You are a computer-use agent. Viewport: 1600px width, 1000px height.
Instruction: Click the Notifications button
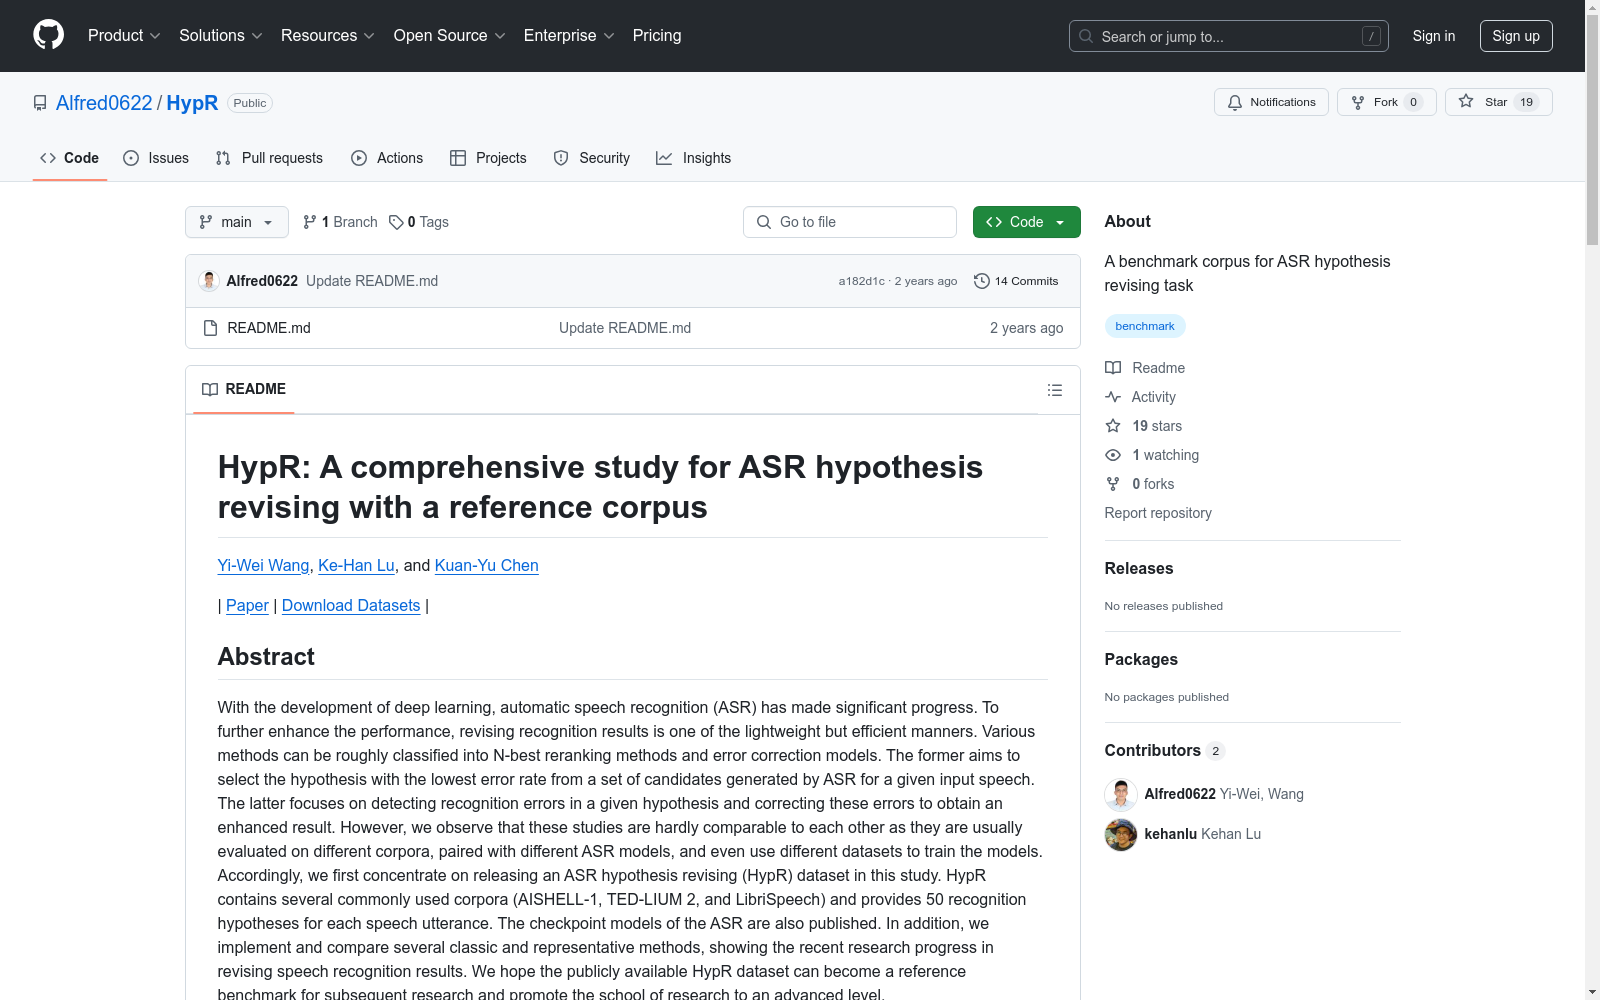[1271, 102]
